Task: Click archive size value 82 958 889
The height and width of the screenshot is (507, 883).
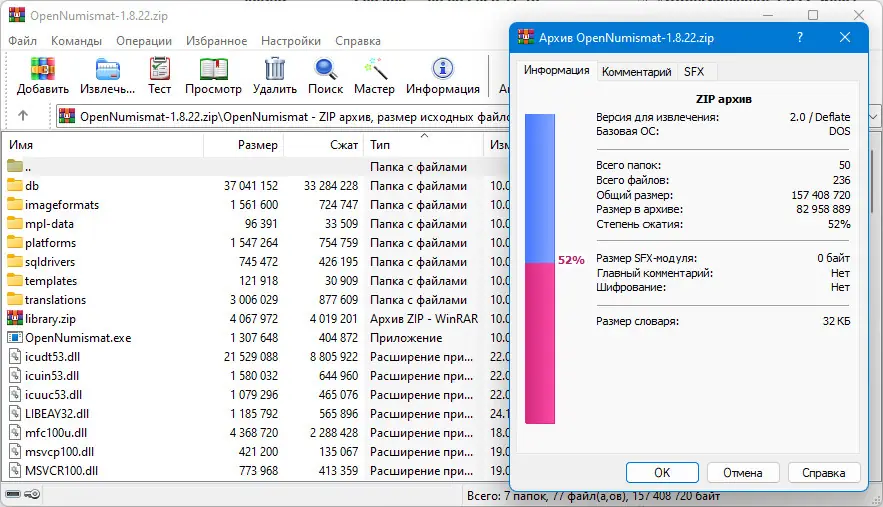Action: click(823, 209)
